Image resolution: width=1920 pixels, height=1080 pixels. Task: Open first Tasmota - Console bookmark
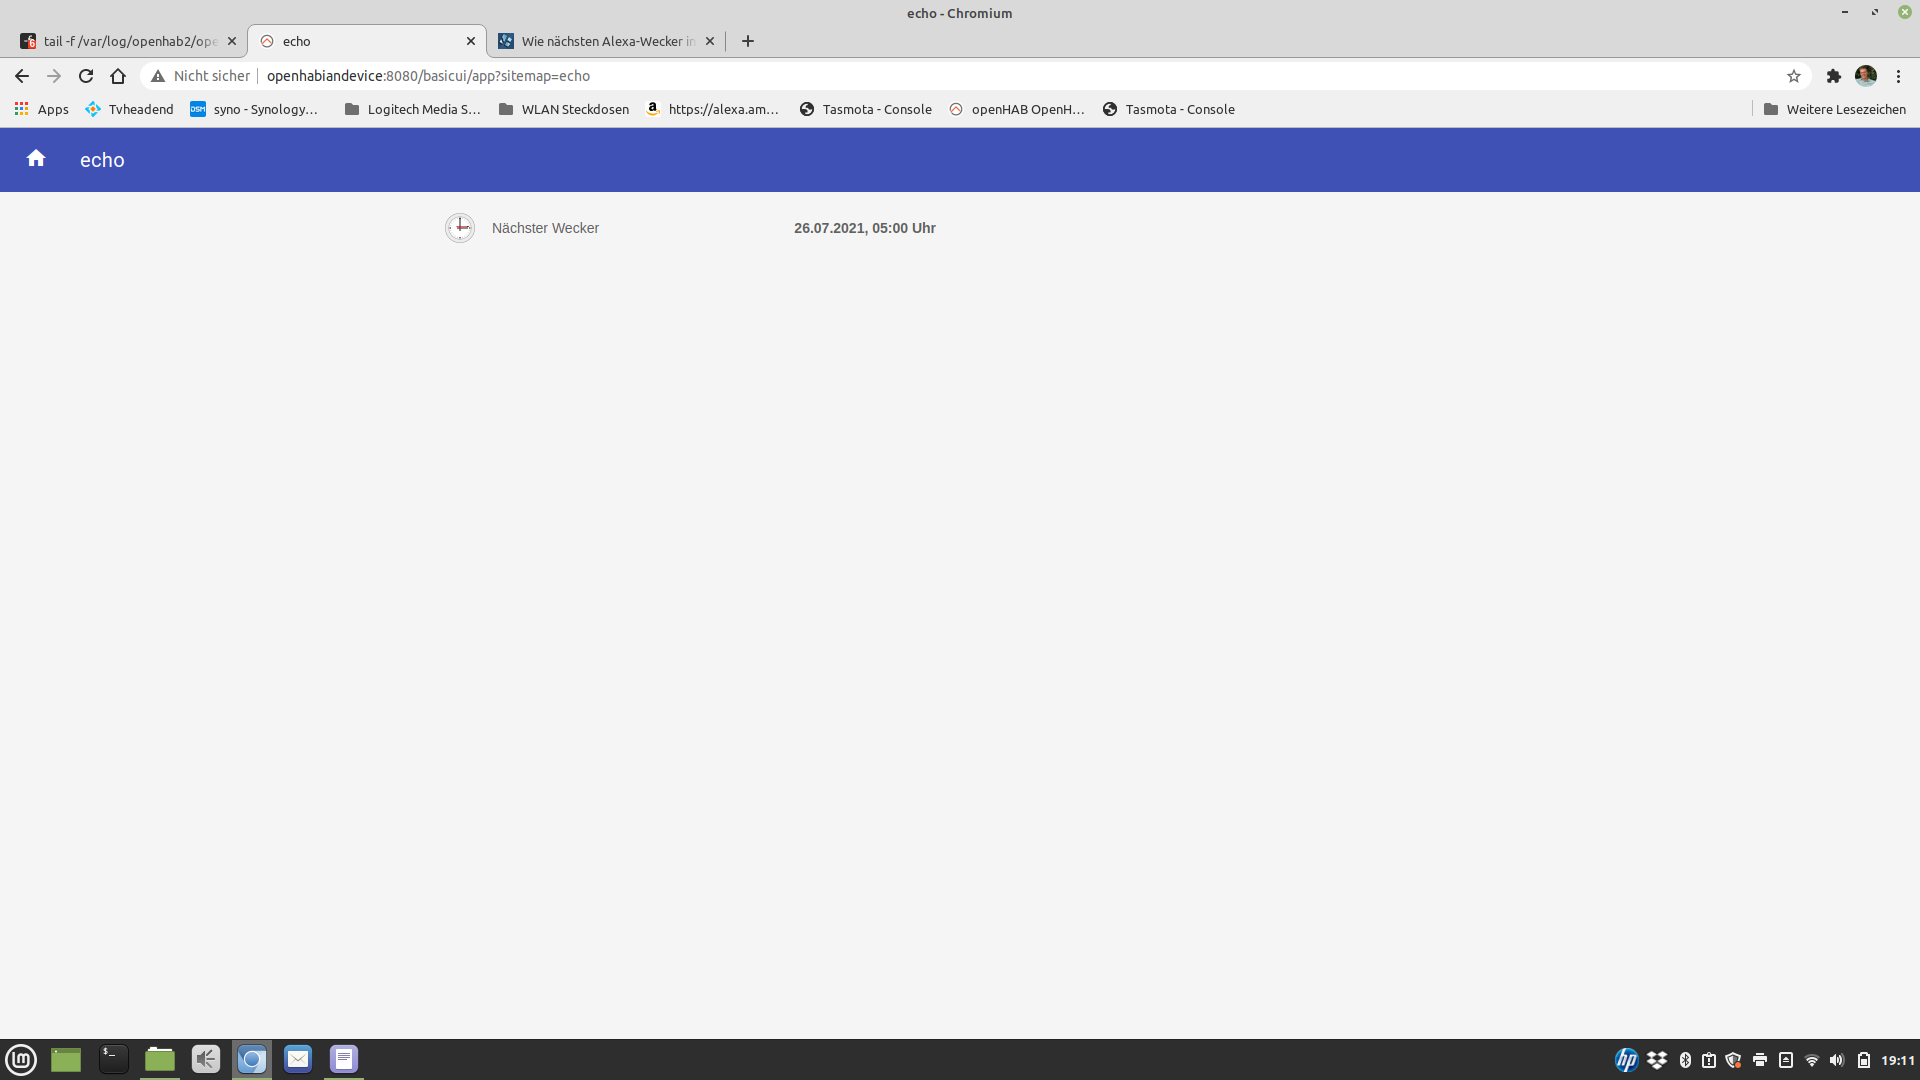[866, 109]
